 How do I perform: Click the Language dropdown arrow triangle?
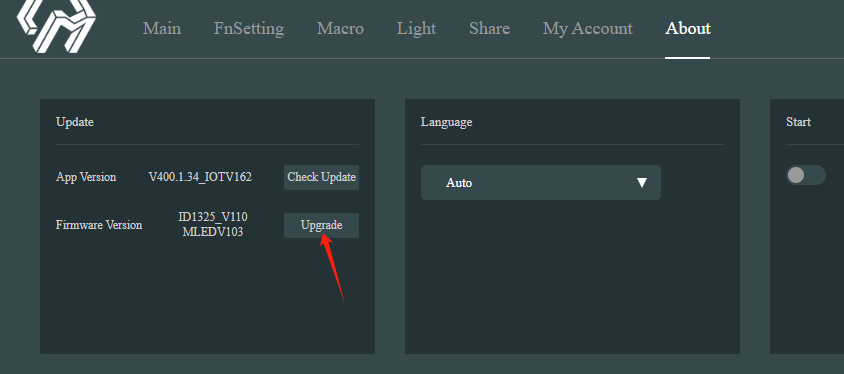tap(642, 183)
